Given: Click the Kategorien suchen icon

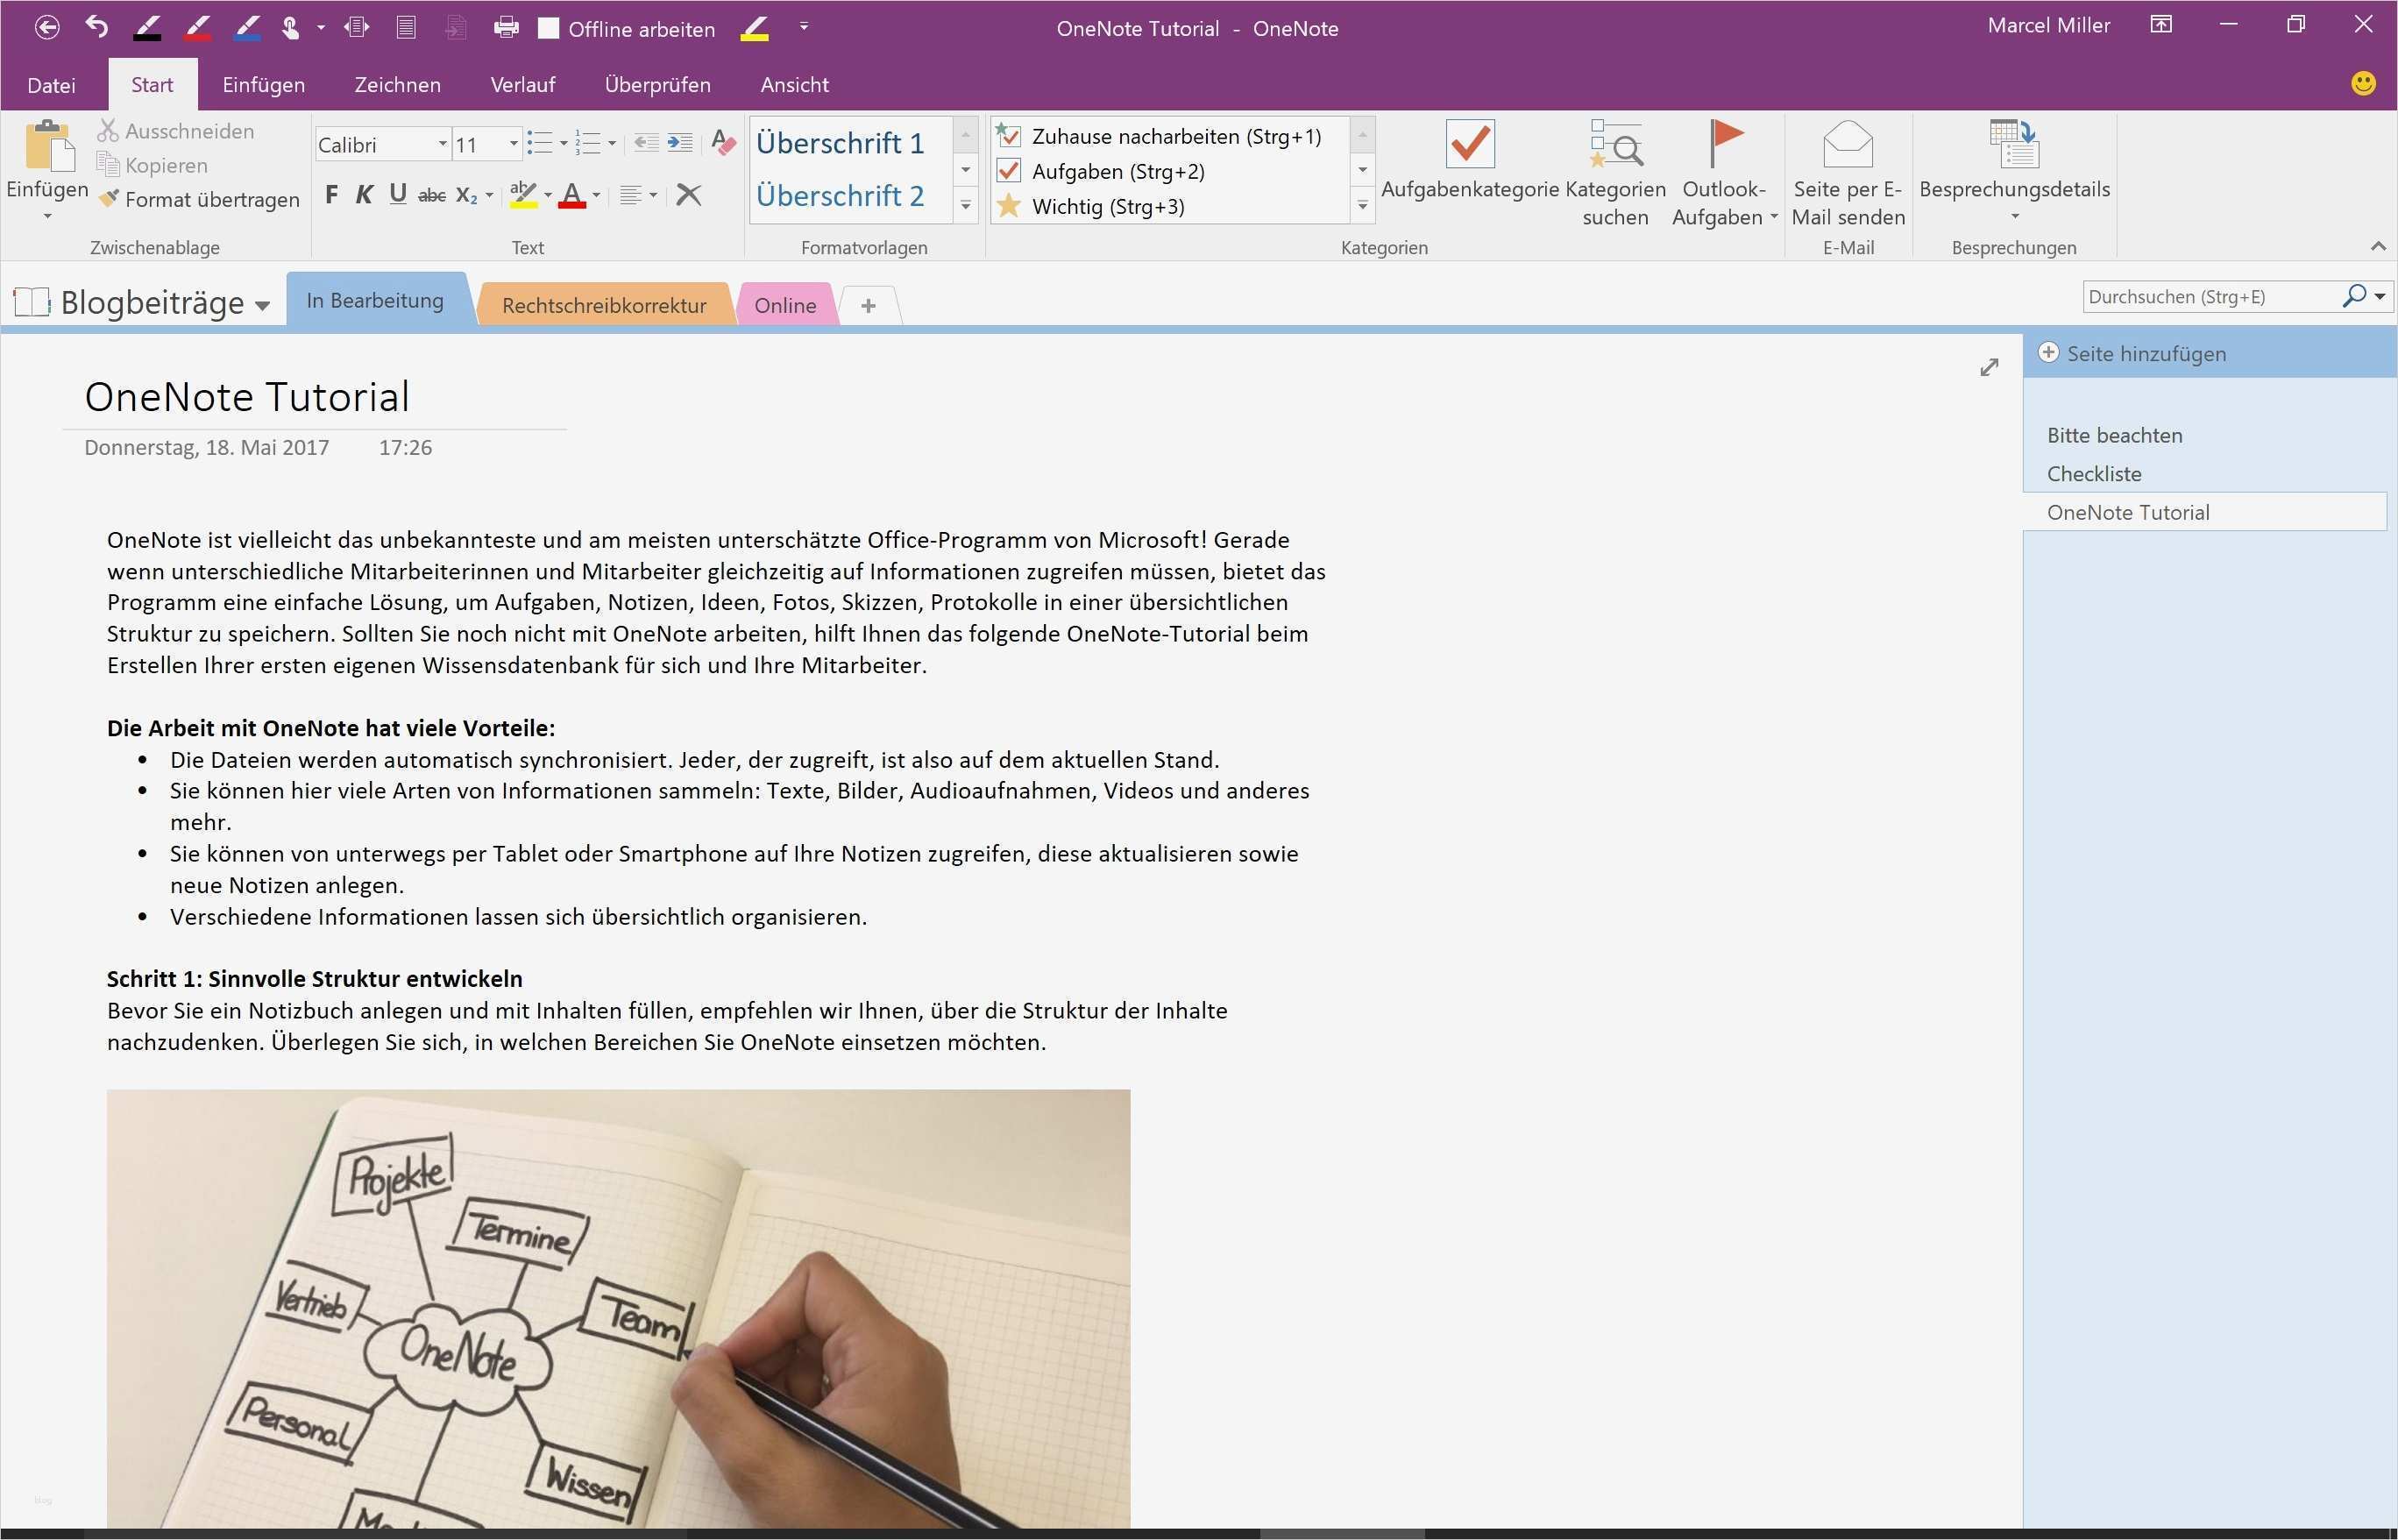Looking at the screenshot, I should click(x=1615, y=145).
